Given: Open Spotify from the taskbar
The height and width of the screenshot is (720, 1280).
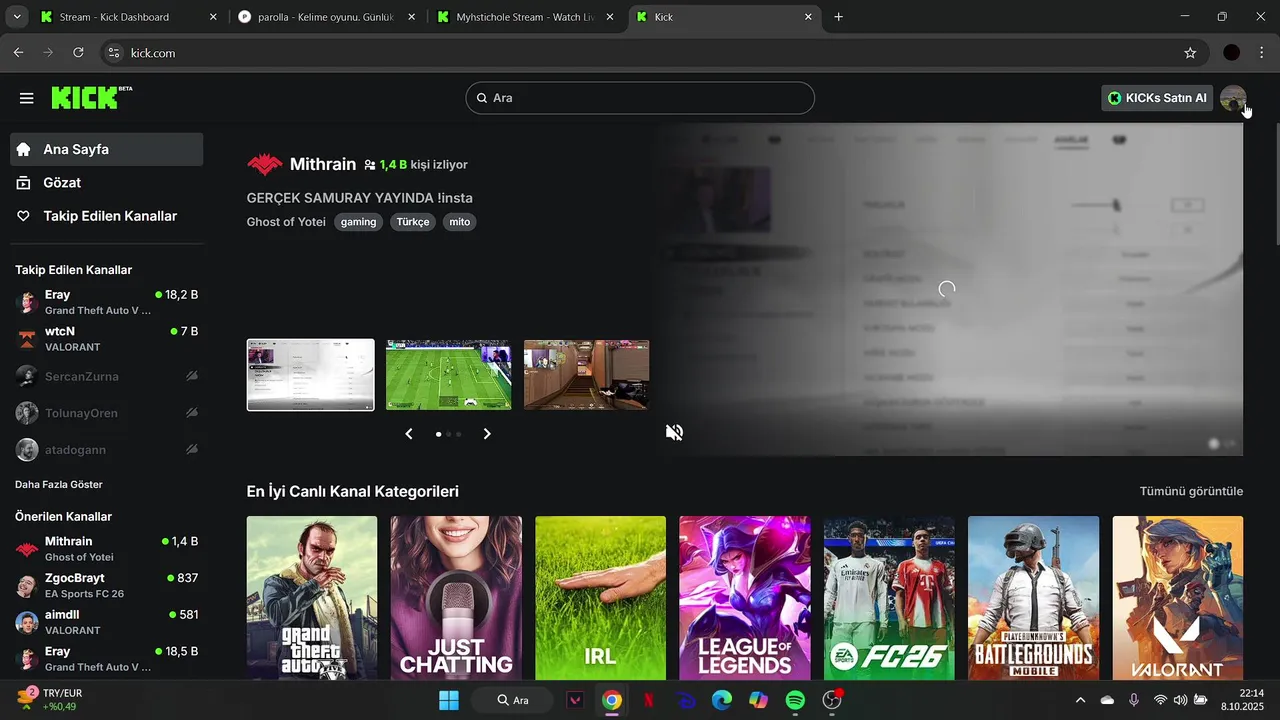Looking at the screenshot, I should (x=795, y=700).
